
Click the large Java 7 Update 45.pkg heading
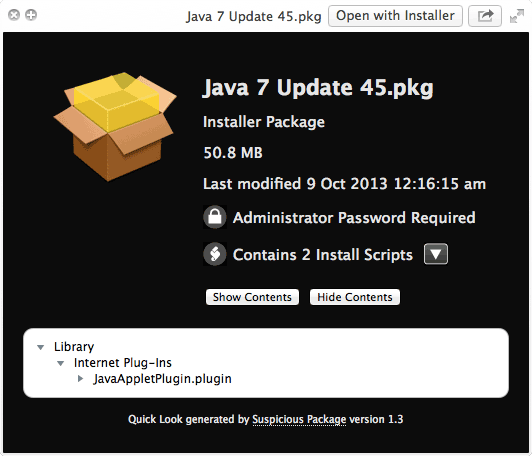point(318,88)
